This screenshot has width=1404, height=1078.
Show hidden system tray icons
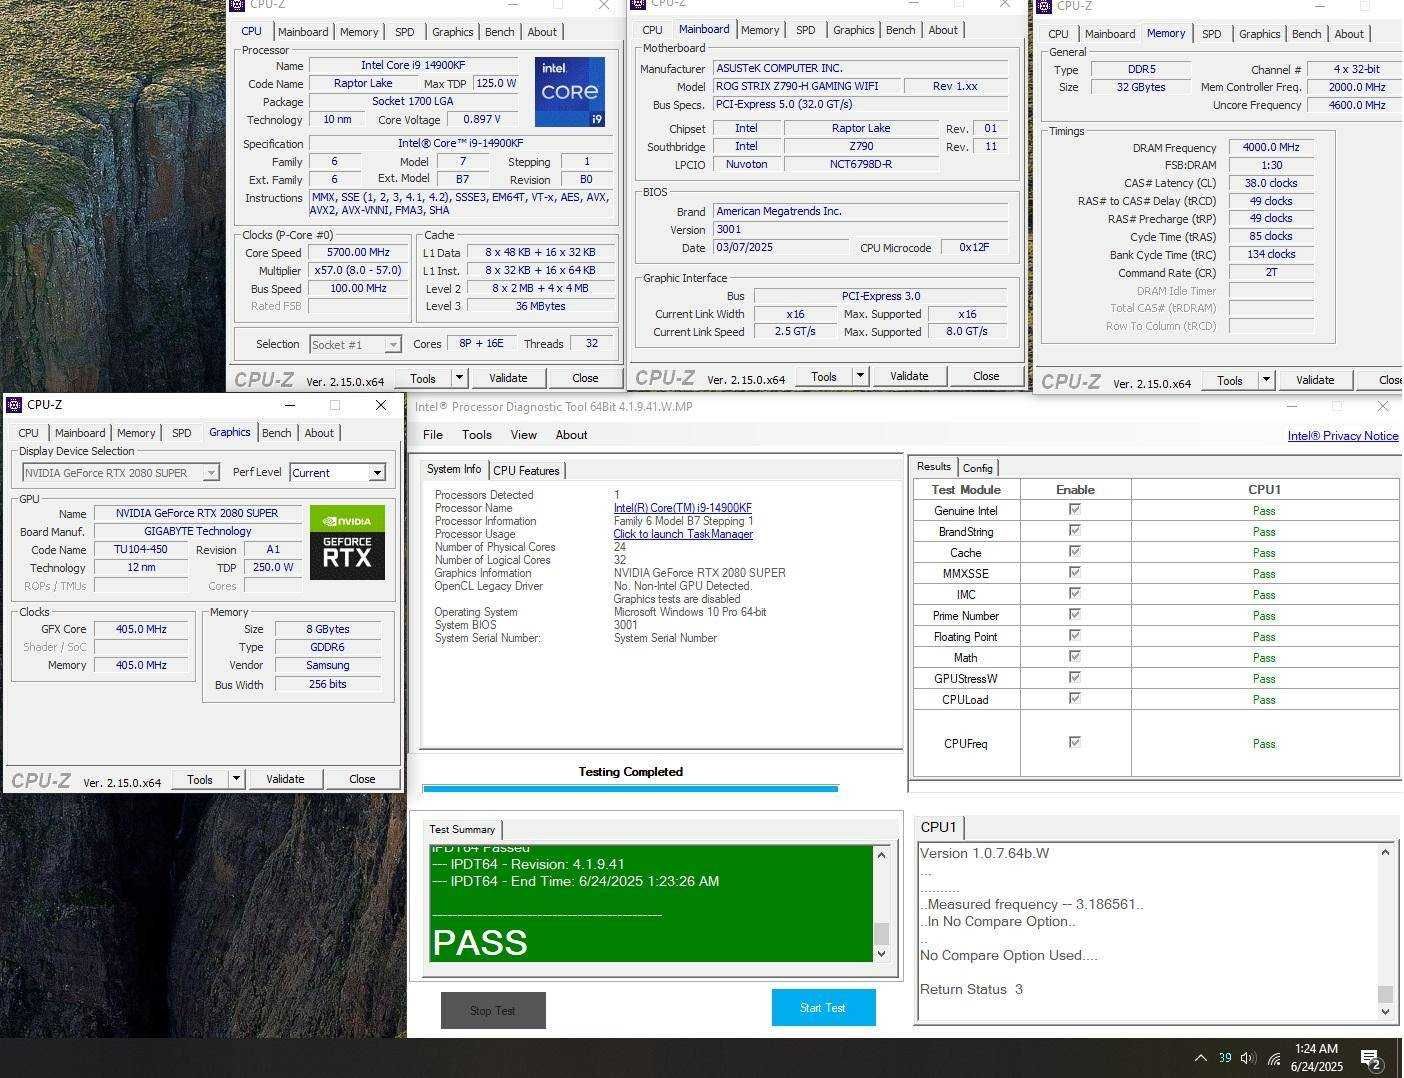coord(1200,1058)
